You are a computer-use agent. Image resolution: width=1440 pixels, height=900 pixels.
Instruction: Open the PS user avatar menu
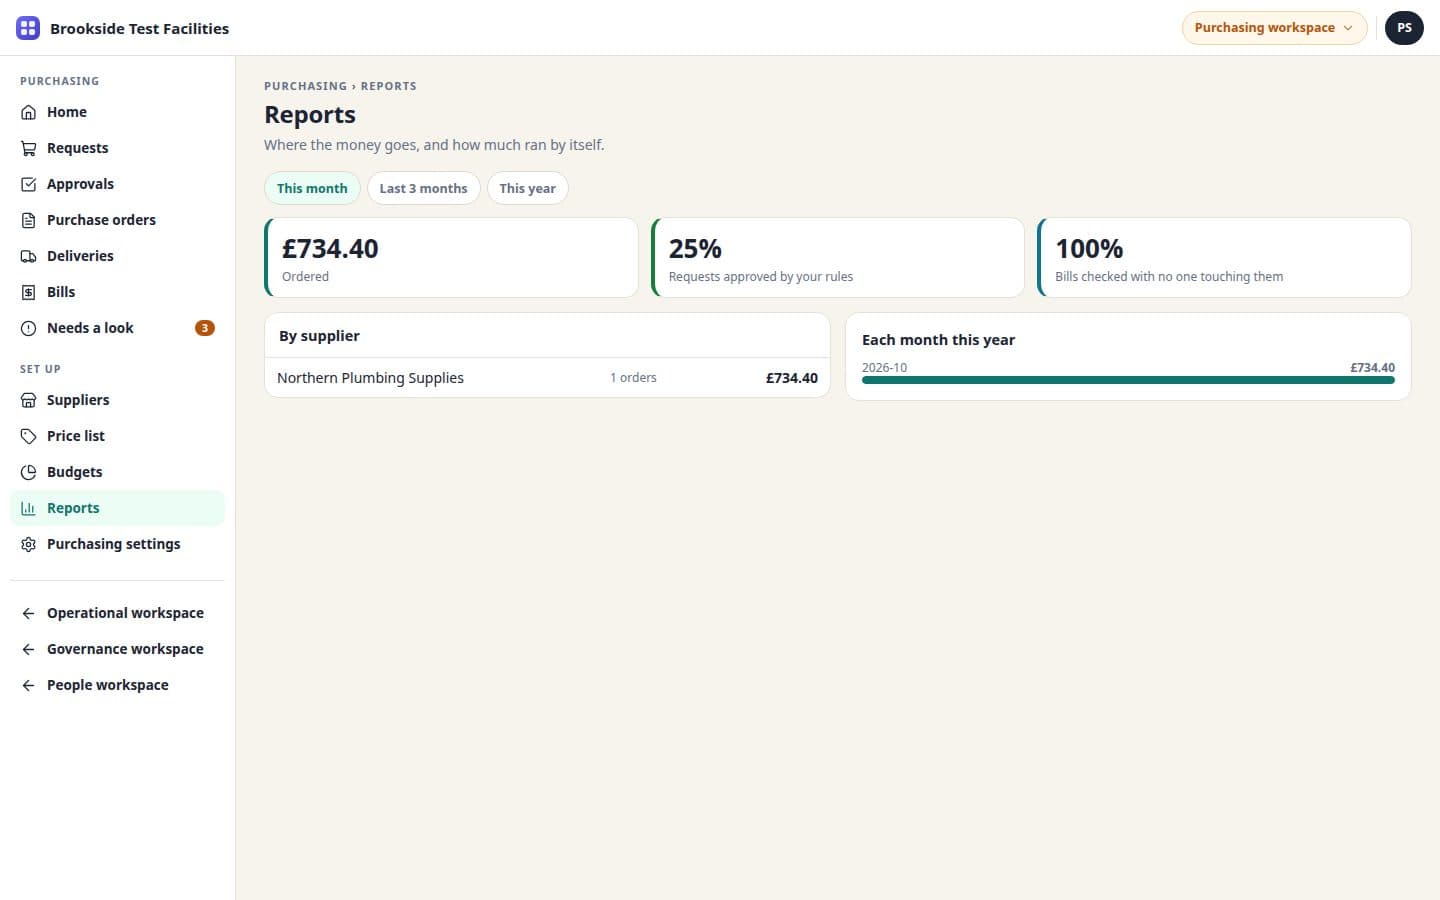[x=1404, y=28]
